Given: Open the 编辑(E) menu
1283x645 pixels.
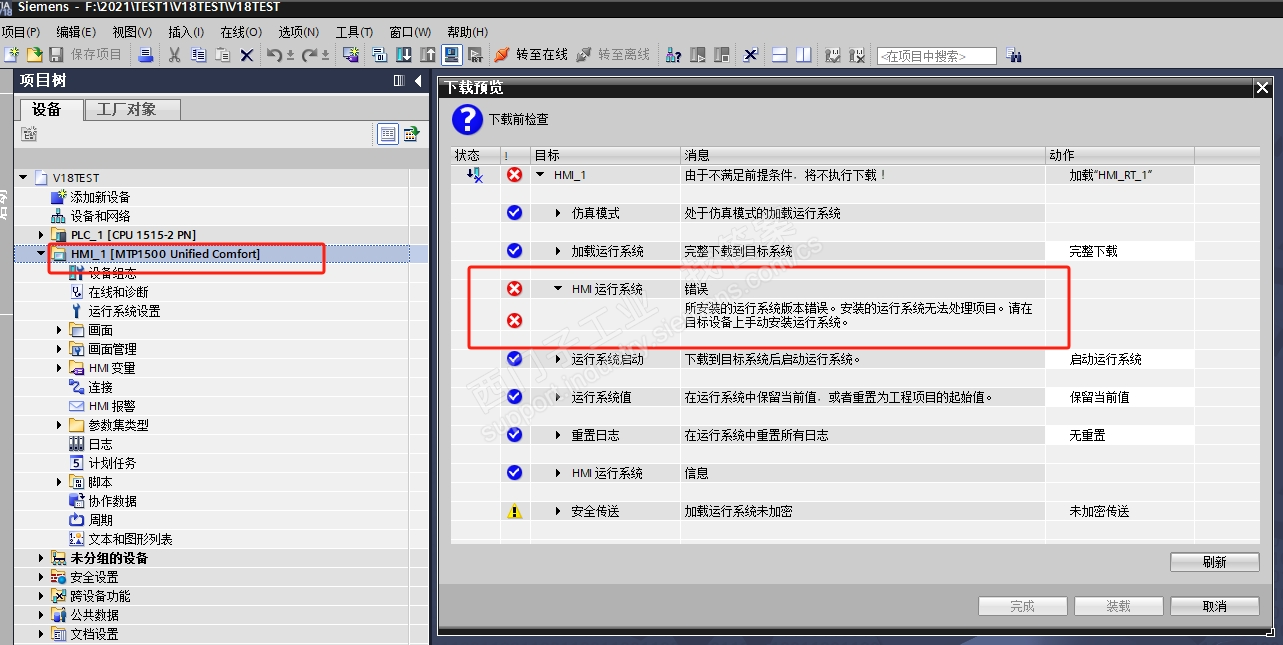Looking at the screenshot, I should 77,32.
